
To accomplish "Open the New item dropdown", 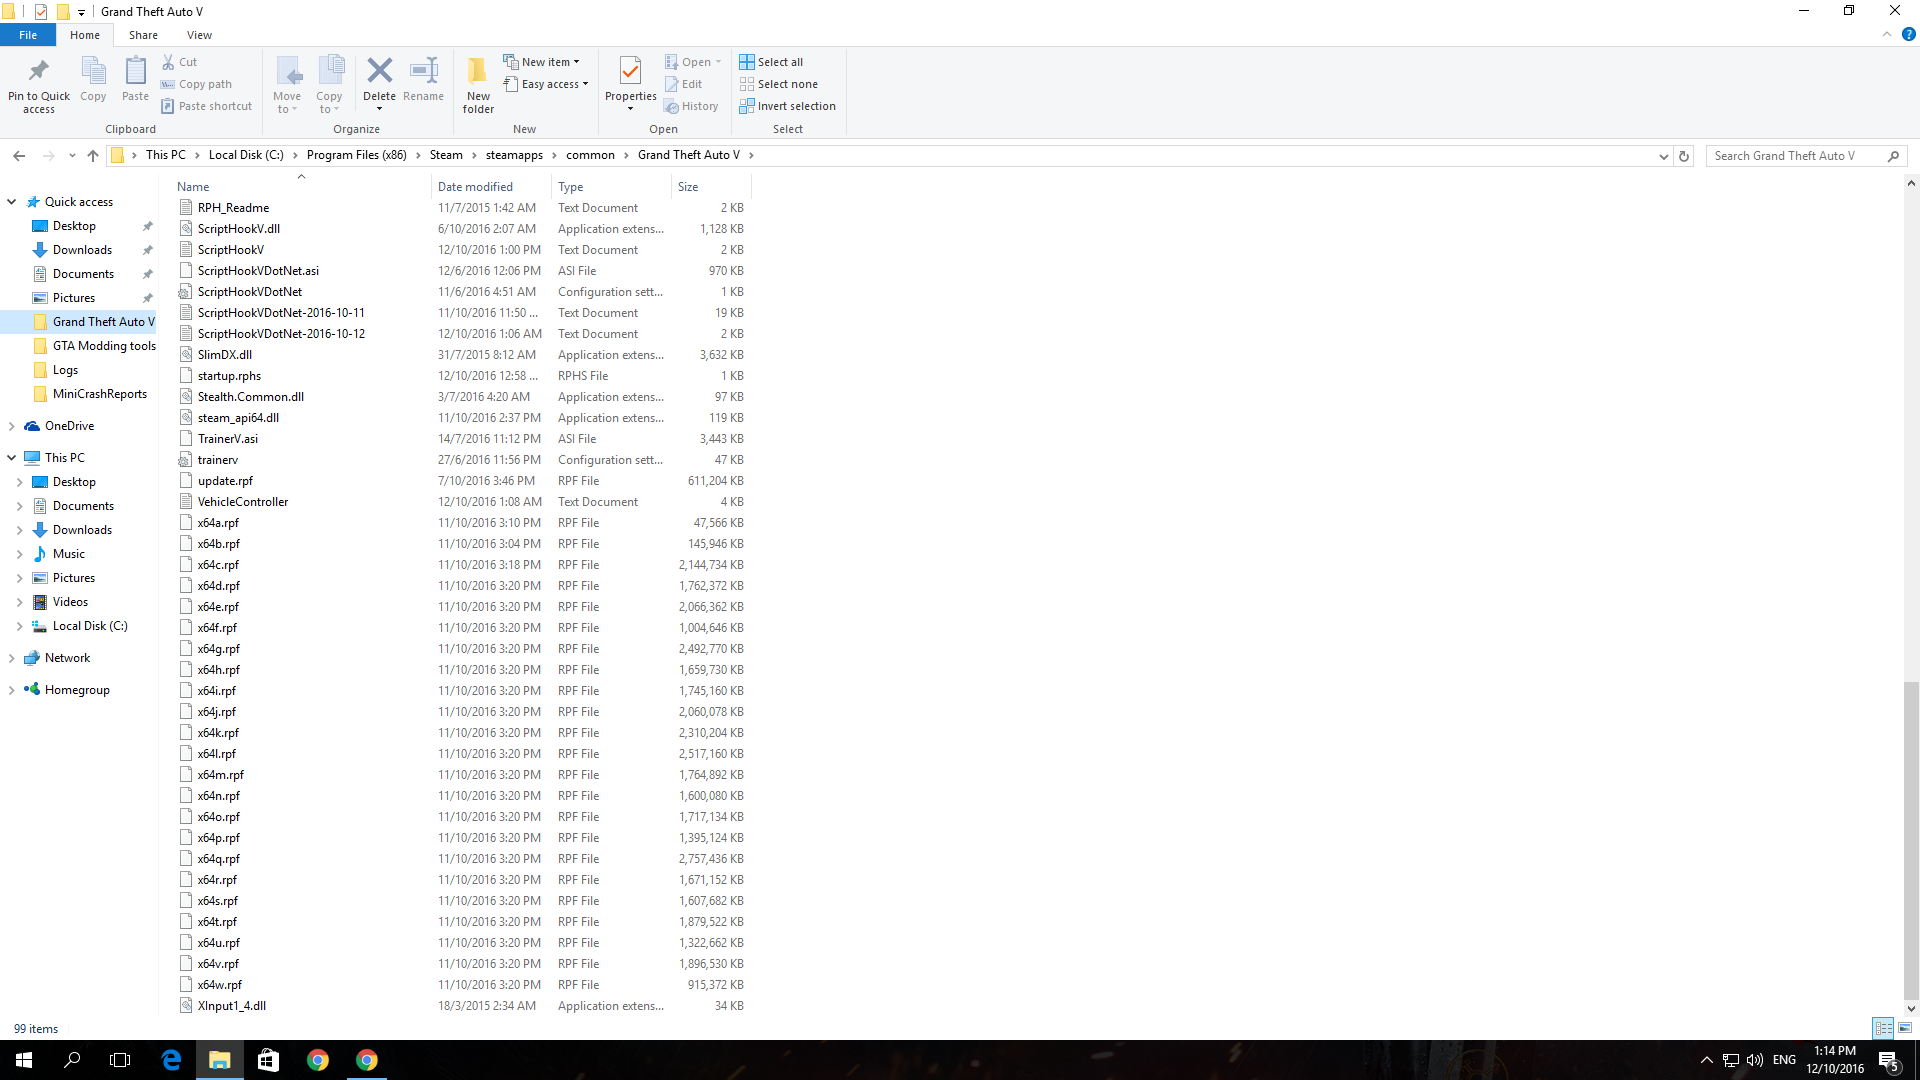I will (546, 62).
